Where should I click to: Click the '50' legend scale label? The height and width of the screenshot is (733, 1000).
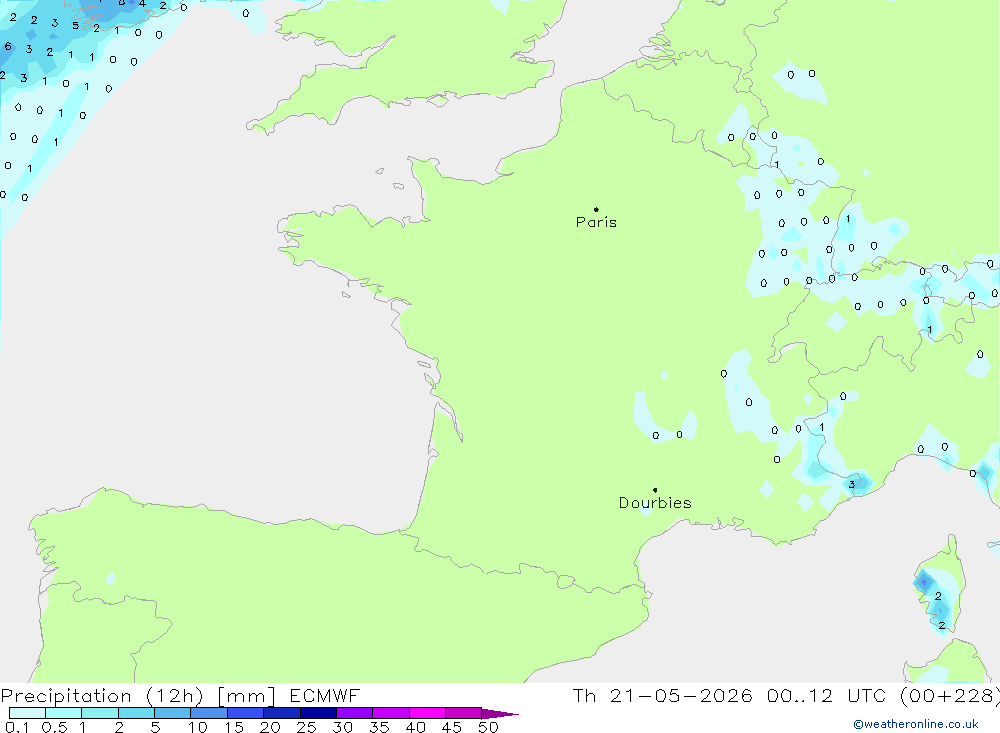tap(488, 727)
